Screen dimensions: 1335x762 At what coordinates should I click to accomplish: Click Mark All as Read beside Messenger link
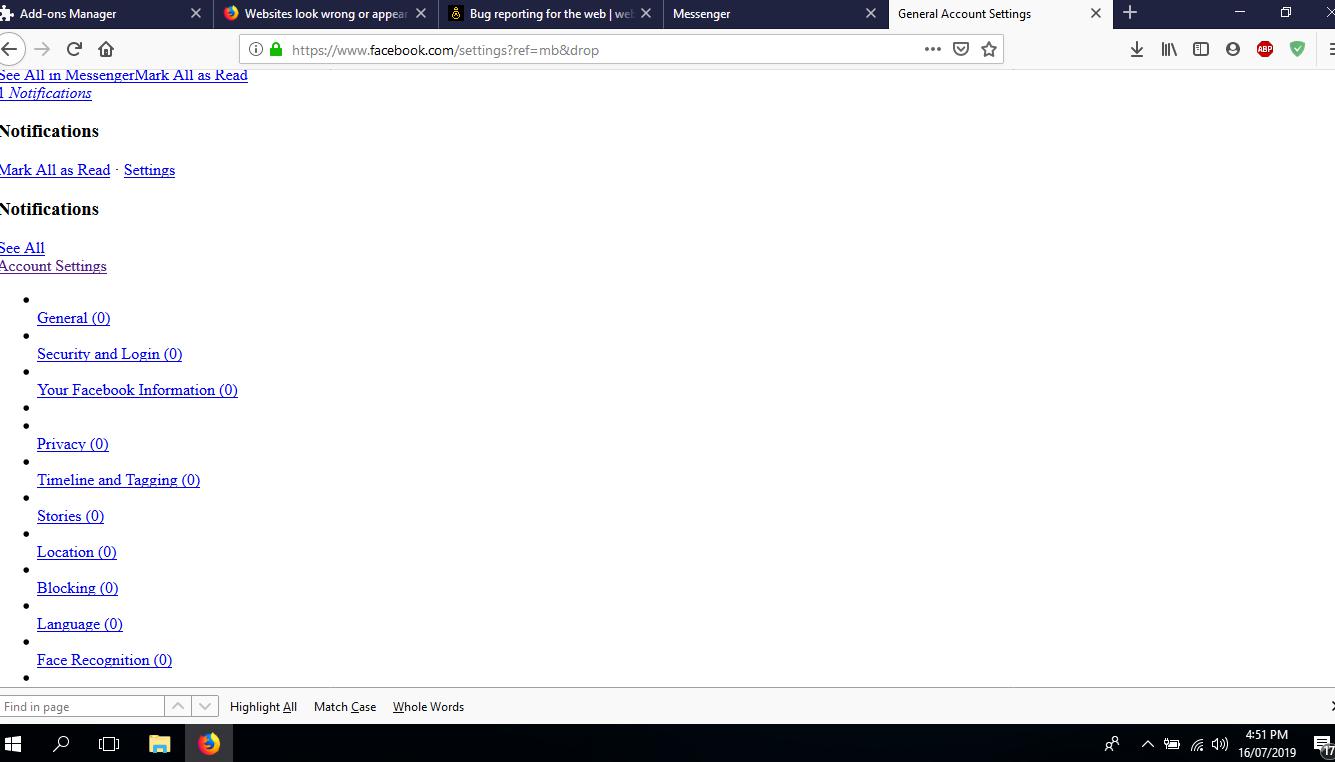coord(191,75)
